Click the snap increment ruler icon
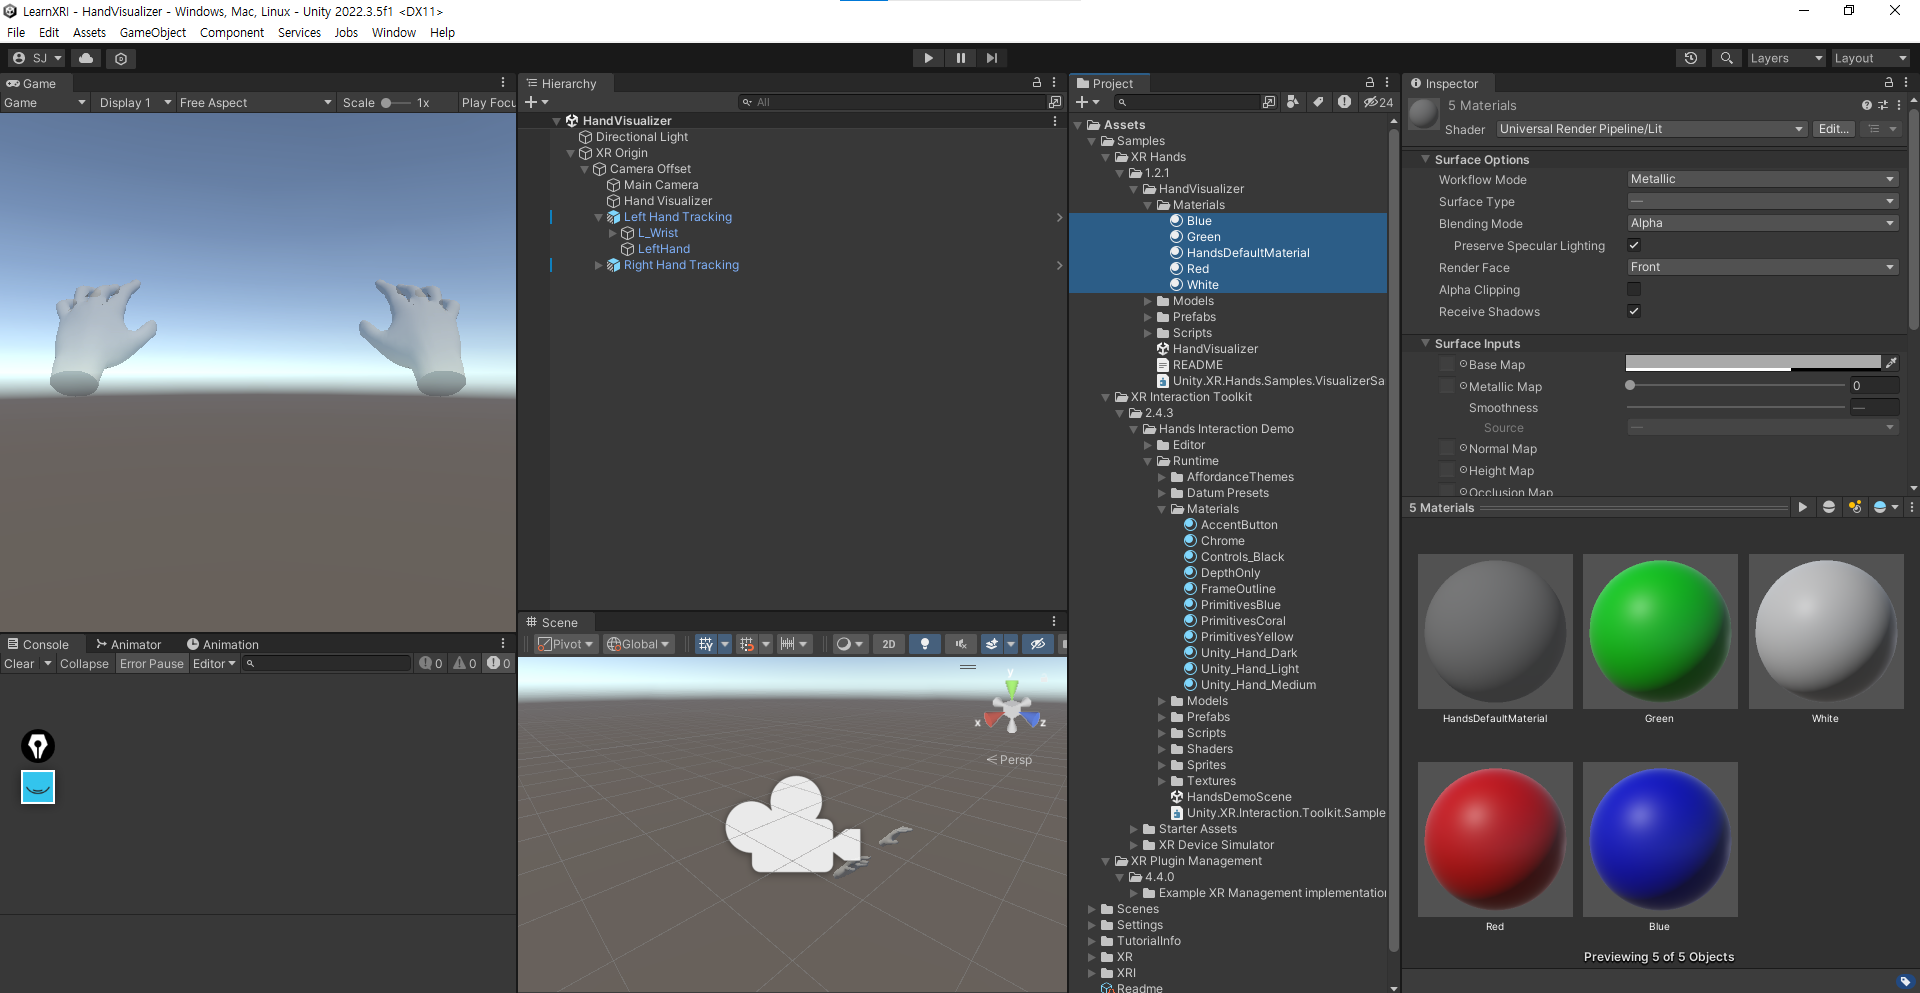The width and height of the screenshot is (1920, 993). (788, 644)
